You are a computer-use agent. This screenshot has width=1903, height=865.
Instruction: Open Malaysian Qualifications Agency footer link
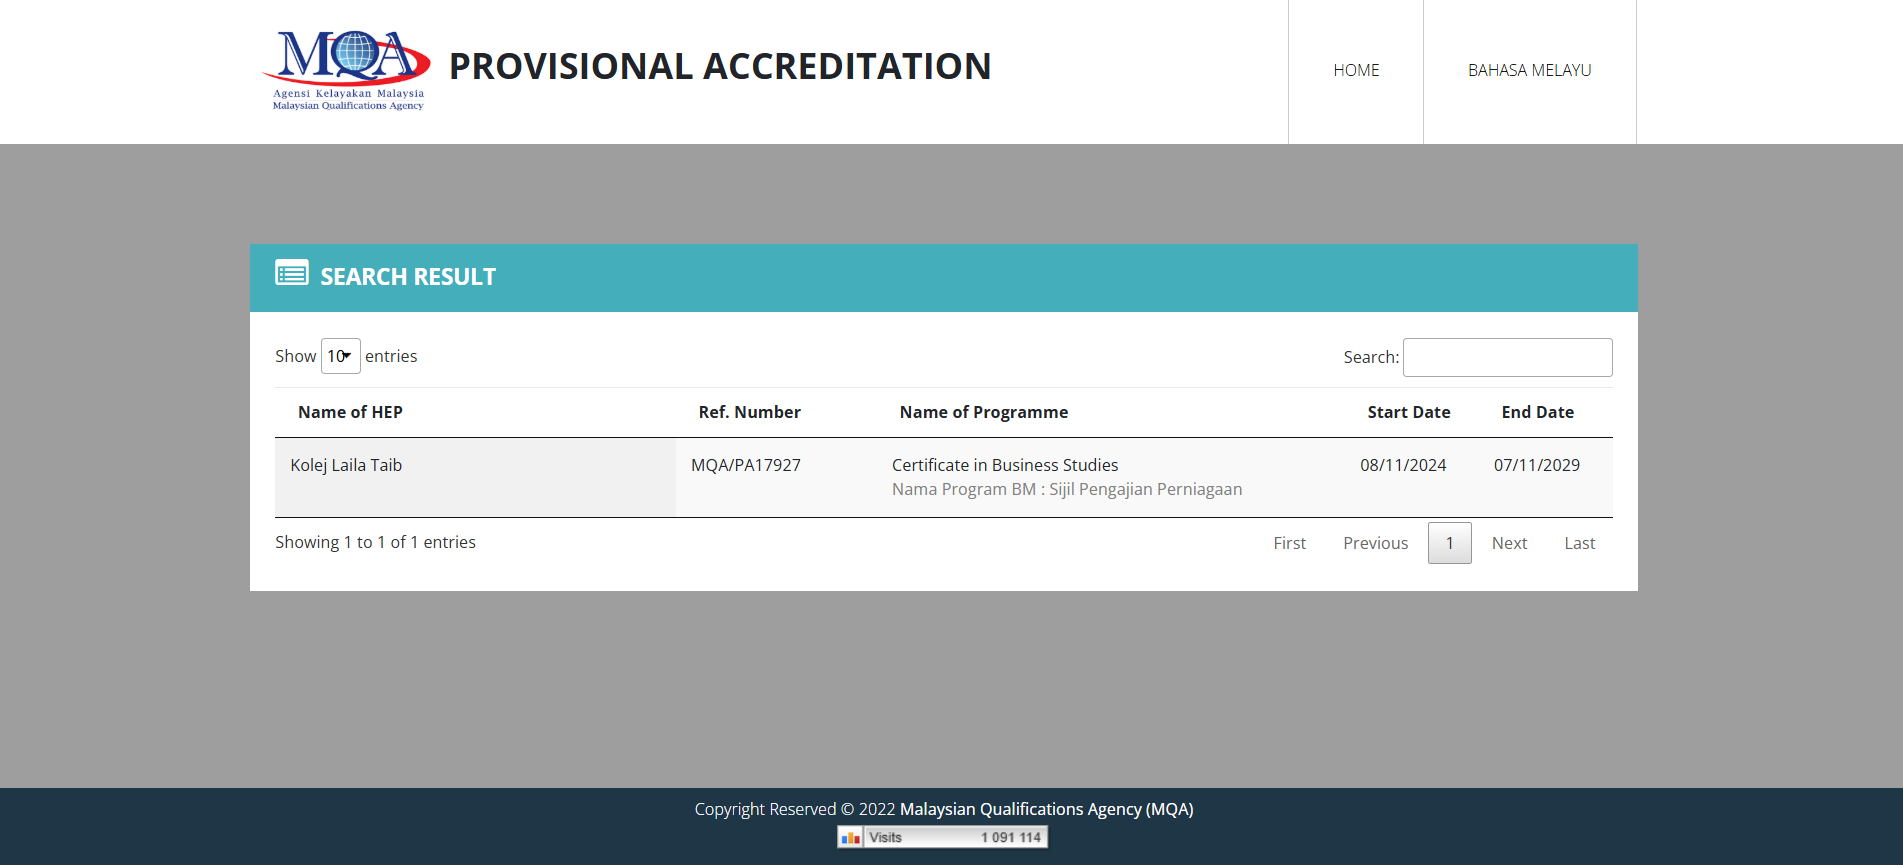tap(1046, 809)
